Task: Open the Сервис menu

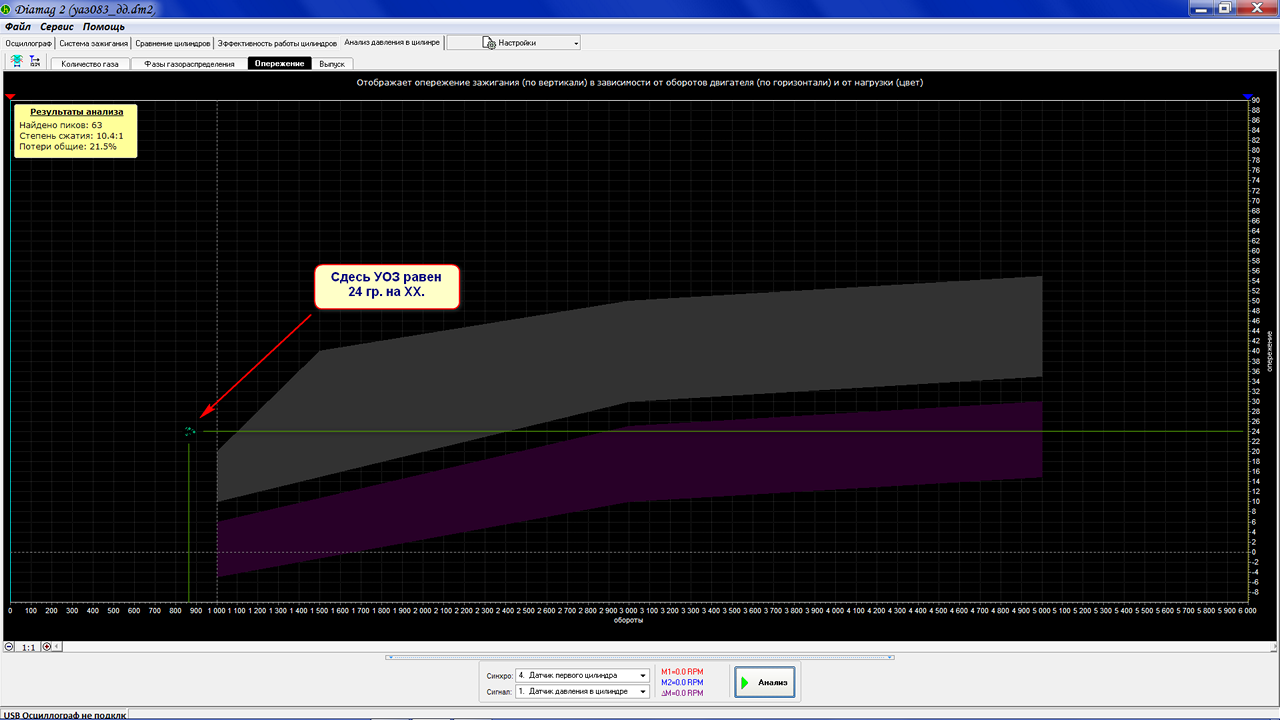Action: [x=57, y=26]
